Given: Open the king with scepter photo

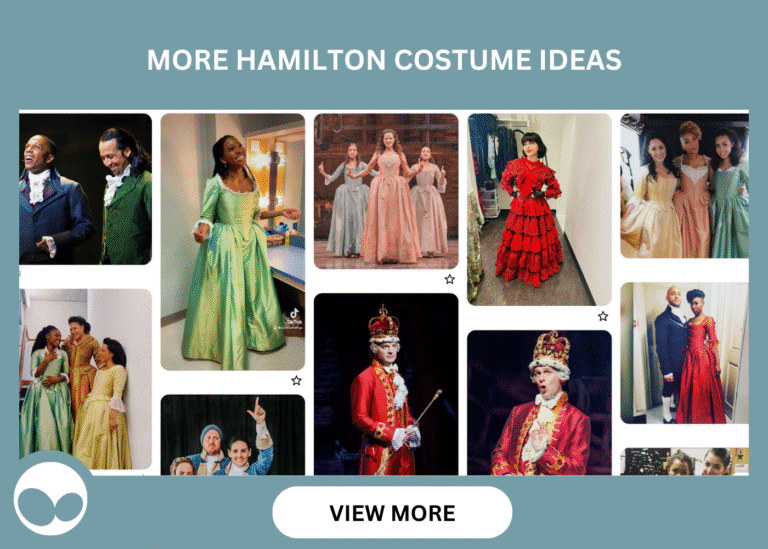Looking at the screenshot, I should click(x=386, y=384).
